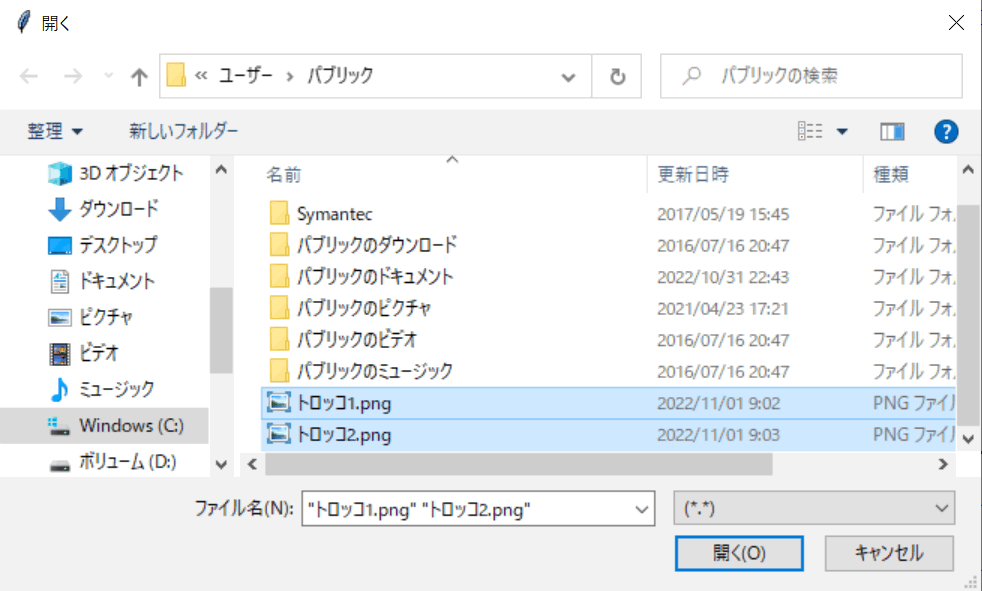Image resolution: width=982 pixels, height=591 pixels.
Task: Open the 整理 menu
Action: 55,131
